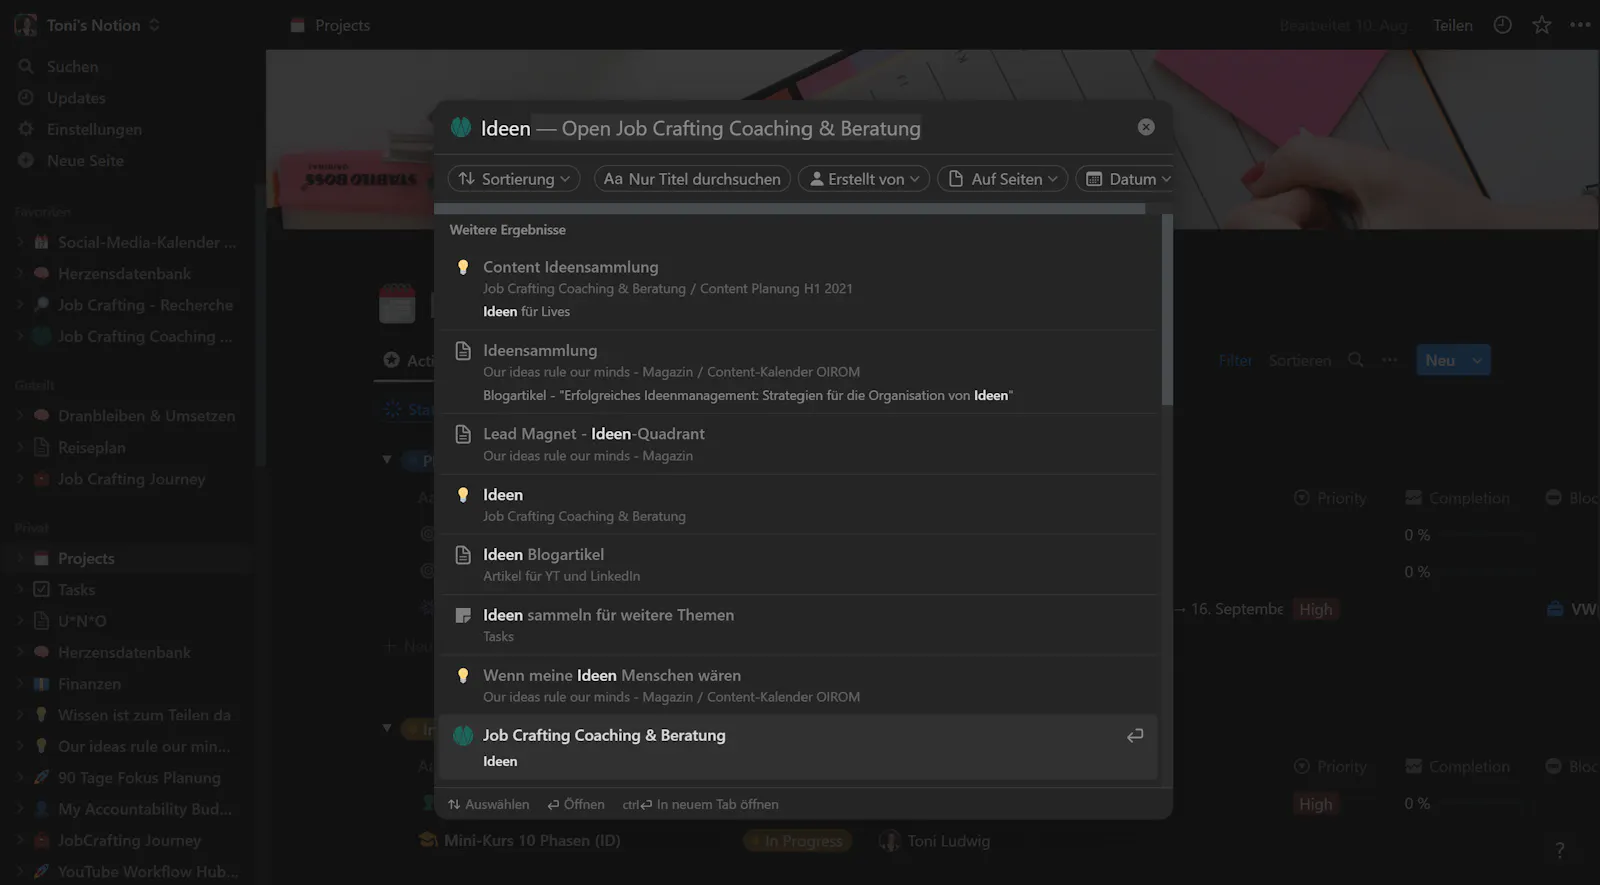The height and width of the screenshot is (885, 1600).
Task: Open the Ideen Blogartikel result
Action: [798, 565]
